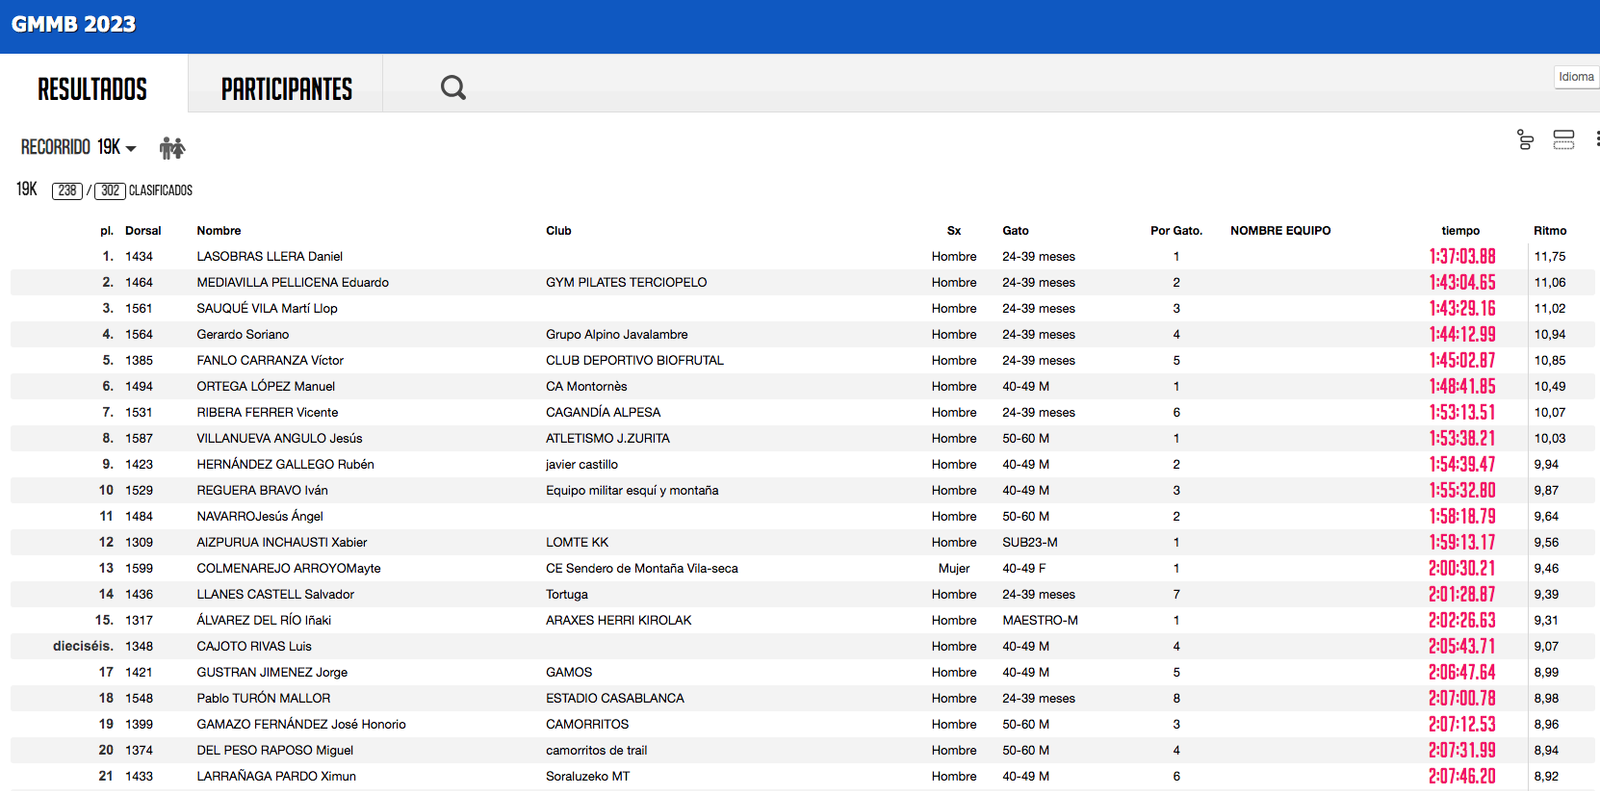Open result for ORTEGA LÓPEZ Manuel
Image resolution: width=1600 pixels, height=791 pixels.
click(265, 387)
